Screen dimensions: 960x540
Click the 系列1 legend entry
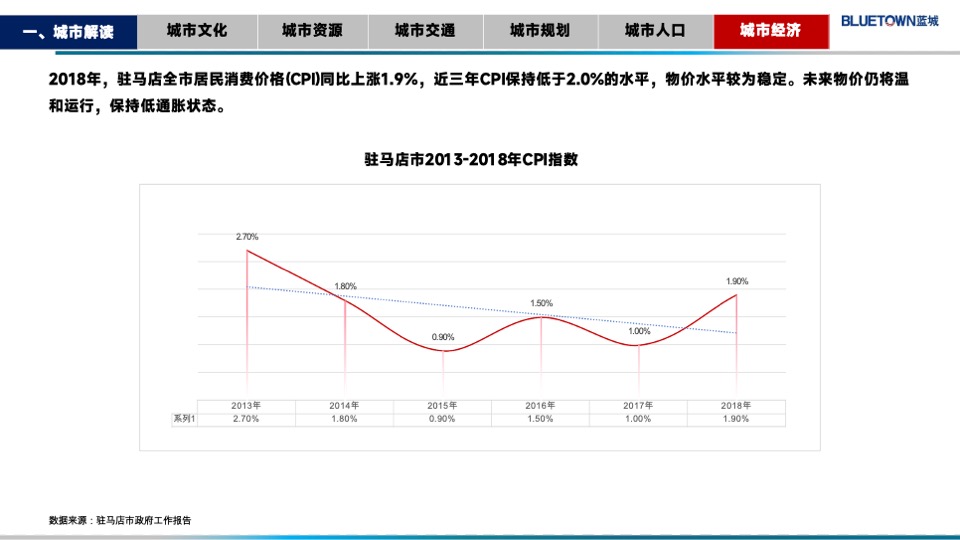184,419
